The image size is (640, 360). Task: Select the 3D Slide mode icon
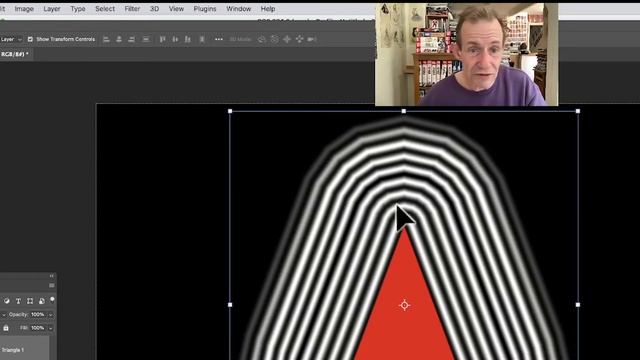300,39
